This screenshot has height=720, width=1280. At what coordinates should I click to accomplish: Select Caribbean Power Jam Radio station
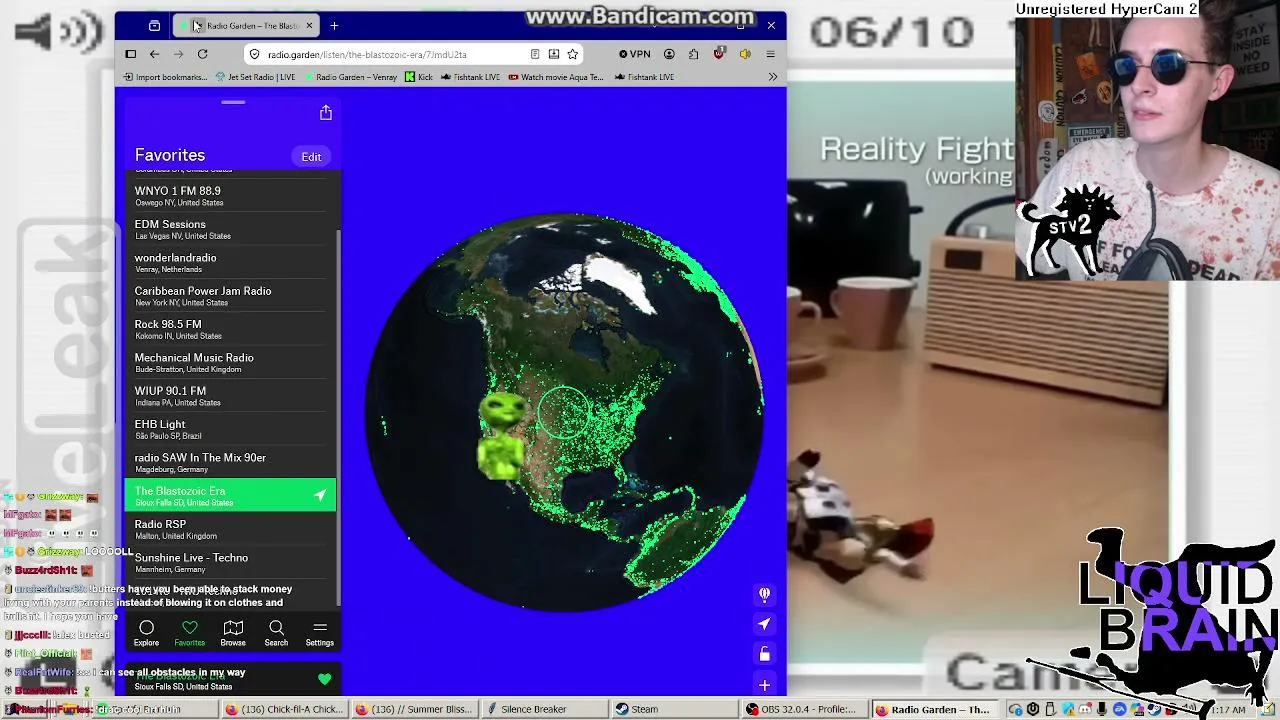(x=230, y=296)
